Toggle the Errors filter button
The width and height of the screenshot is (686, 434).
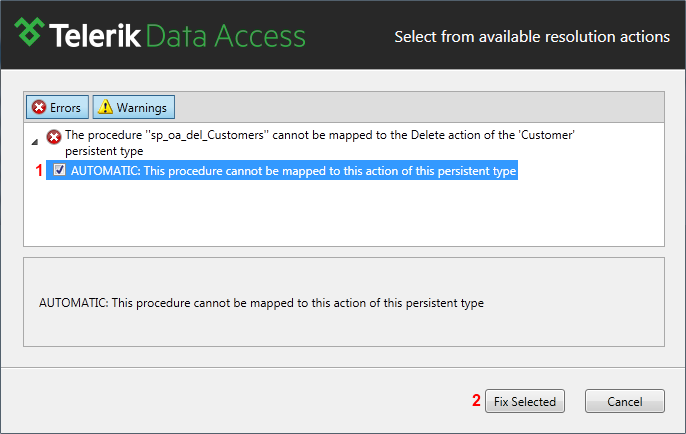(x=57, y=107)
